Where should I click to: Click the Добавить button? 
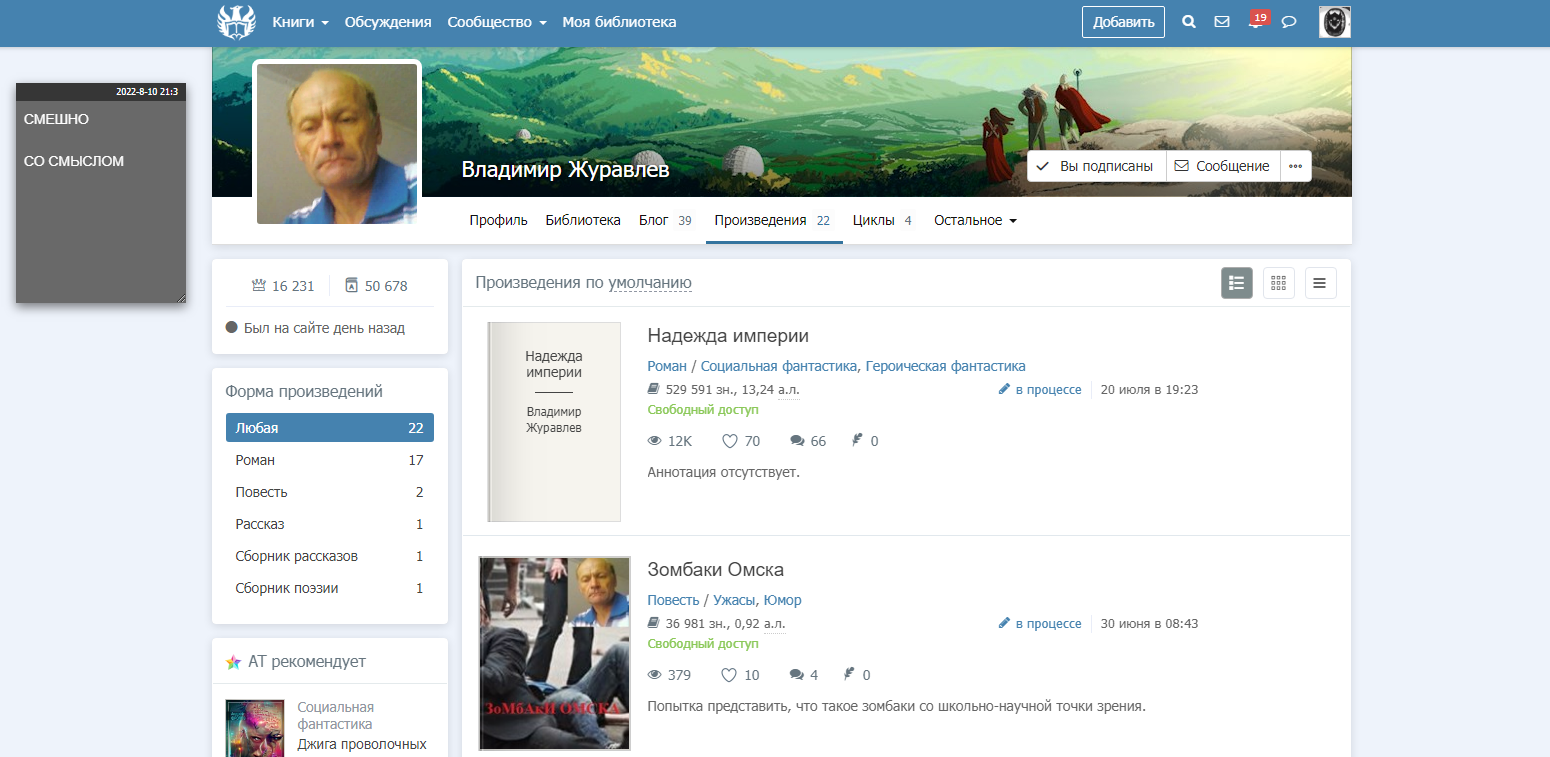pyautogui.click(x=1122, y=22)
